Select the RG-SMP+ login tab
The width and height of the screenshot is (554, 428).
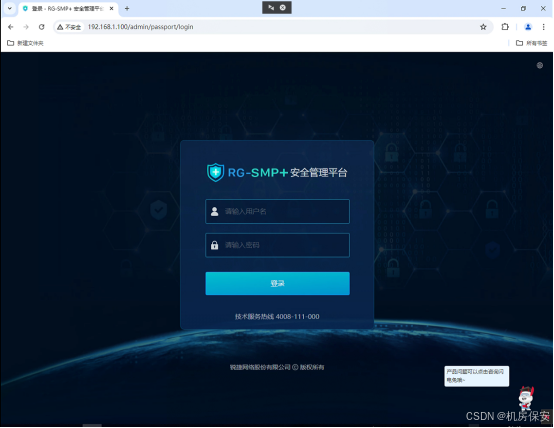(x=67, y=8)
